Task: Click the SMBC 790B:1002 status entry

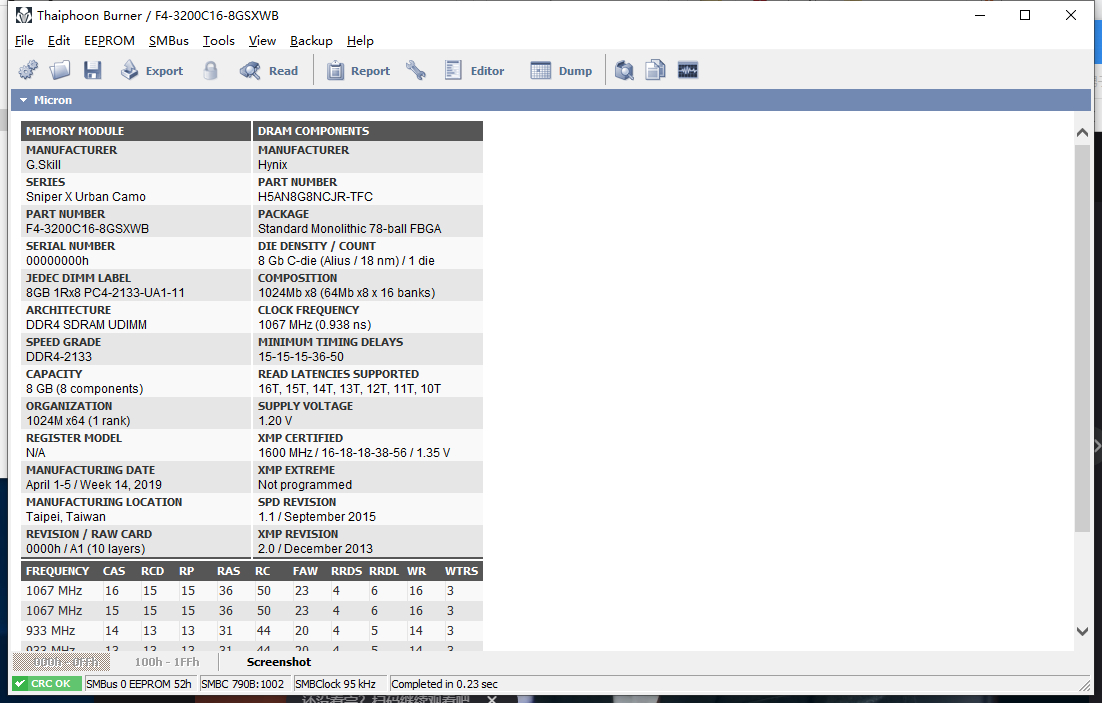Action: point(243,683)
